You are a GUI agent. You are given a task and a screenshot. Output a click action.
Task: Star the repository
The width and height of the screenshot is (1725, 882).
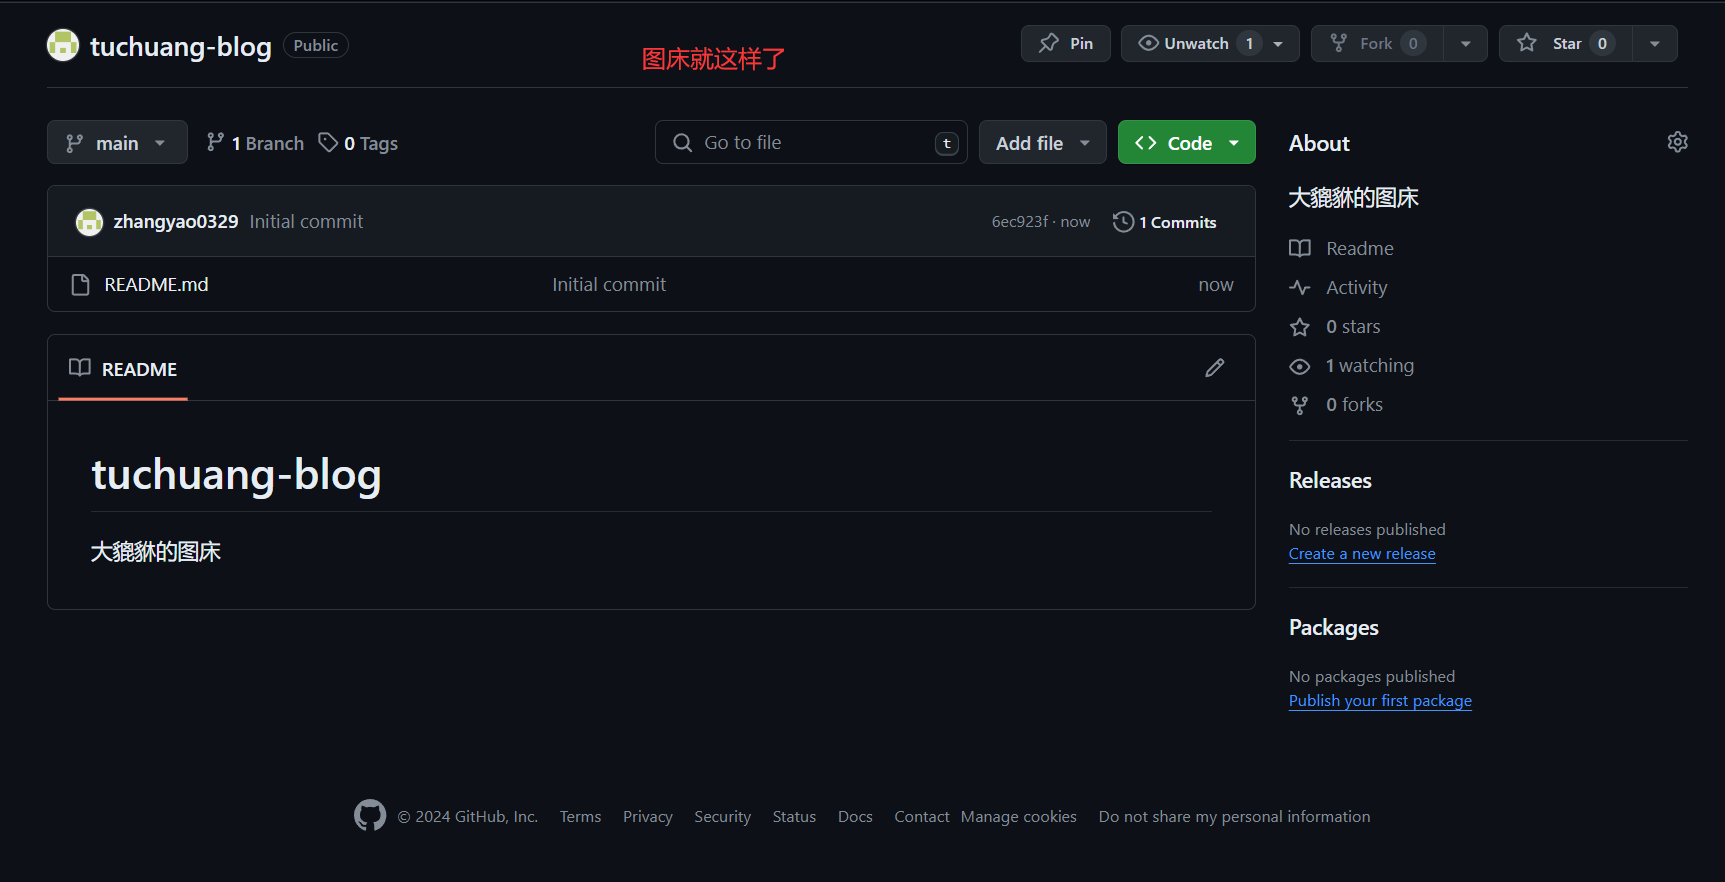click(1566, 44)
